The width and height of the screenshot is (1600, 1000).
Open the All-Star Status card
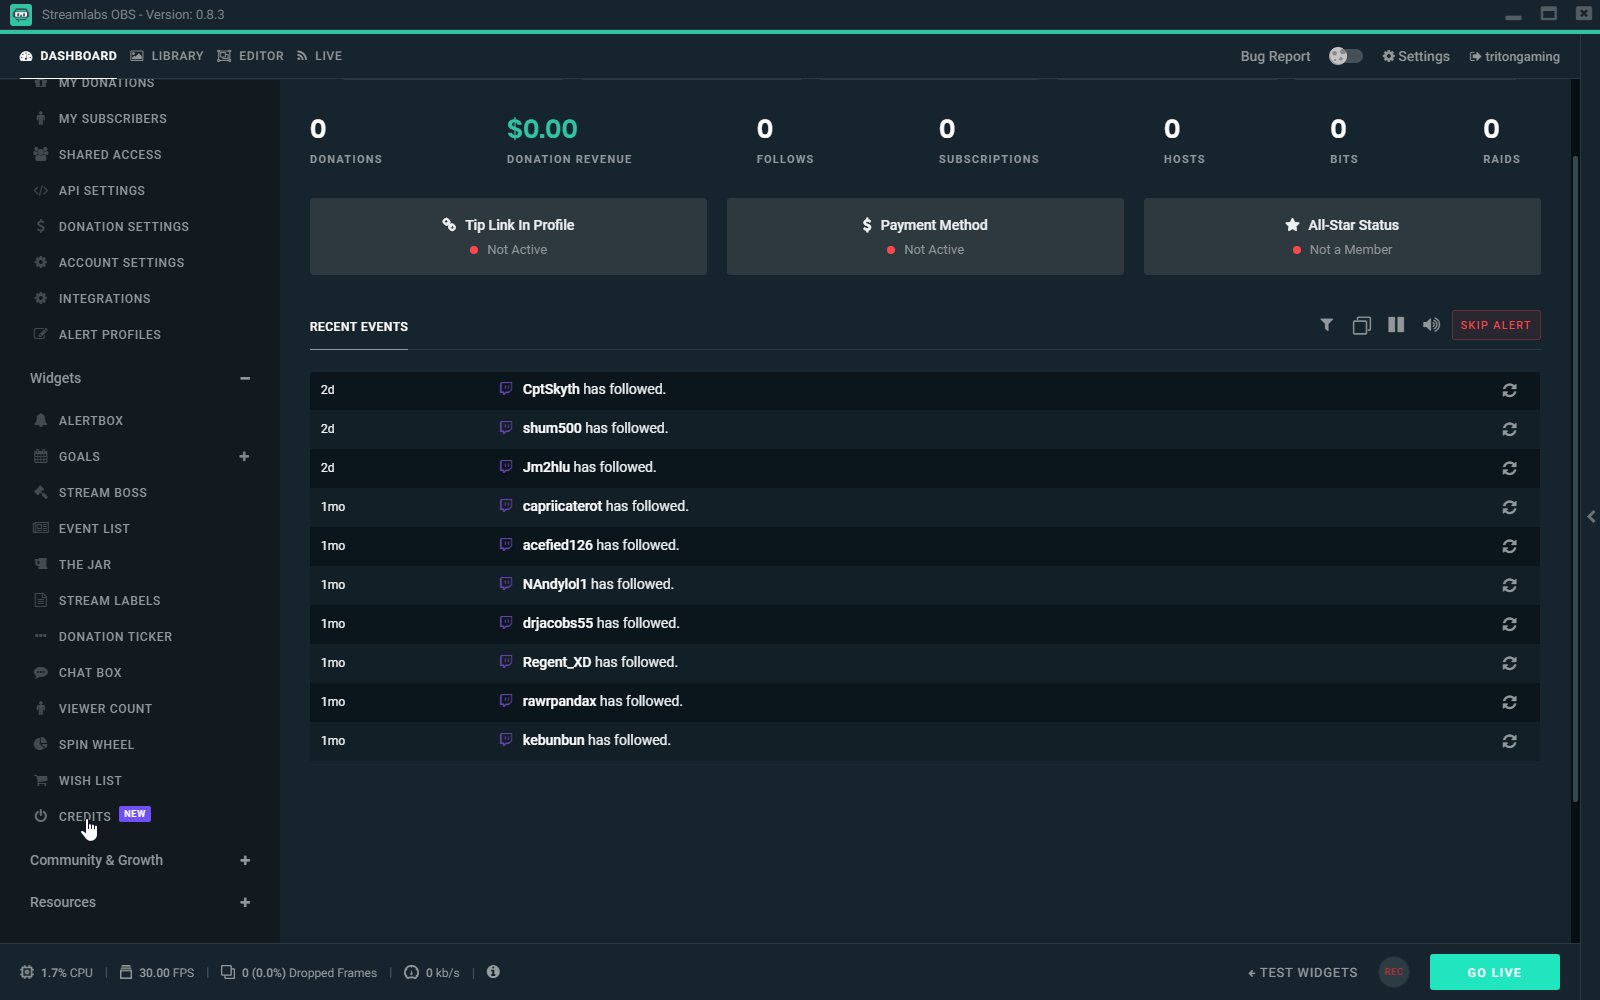(x=1342, y=236)
